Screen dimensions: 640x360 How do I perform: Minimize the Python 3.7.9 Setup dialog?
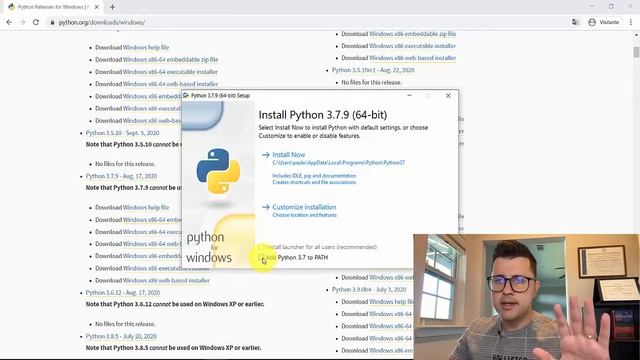point(409,96)
